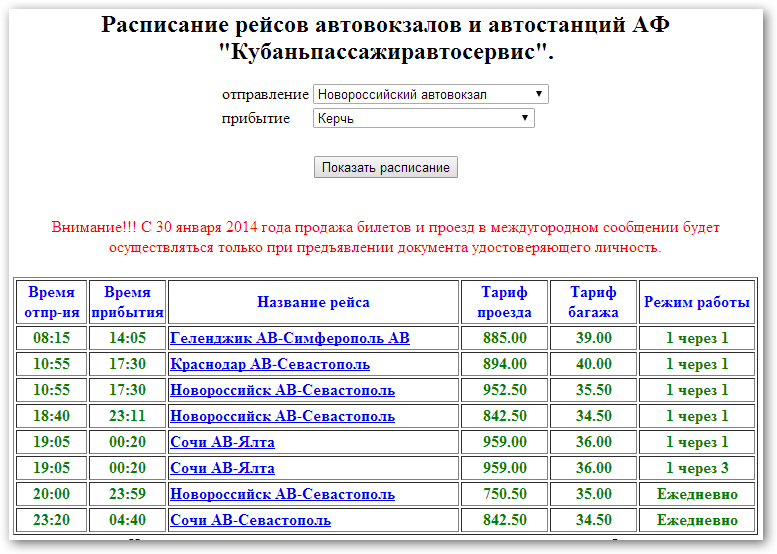This screenshot has height=554, width=777.
Task: Select fare value 750.50
Action: click(x=504, y=494)
